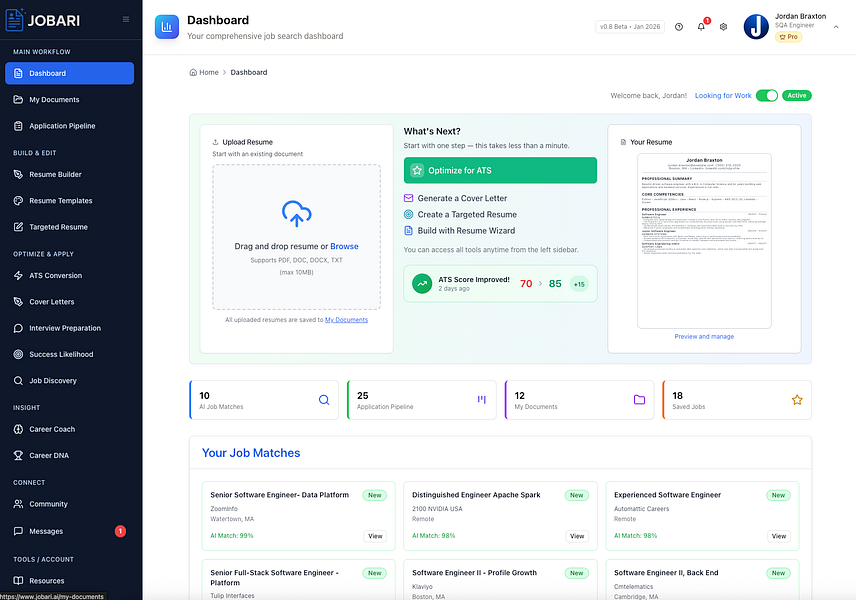Viewport: 856px width, 600px height.
Task: Open My Documents in the sidebar
Action: [x=69, y=99]
